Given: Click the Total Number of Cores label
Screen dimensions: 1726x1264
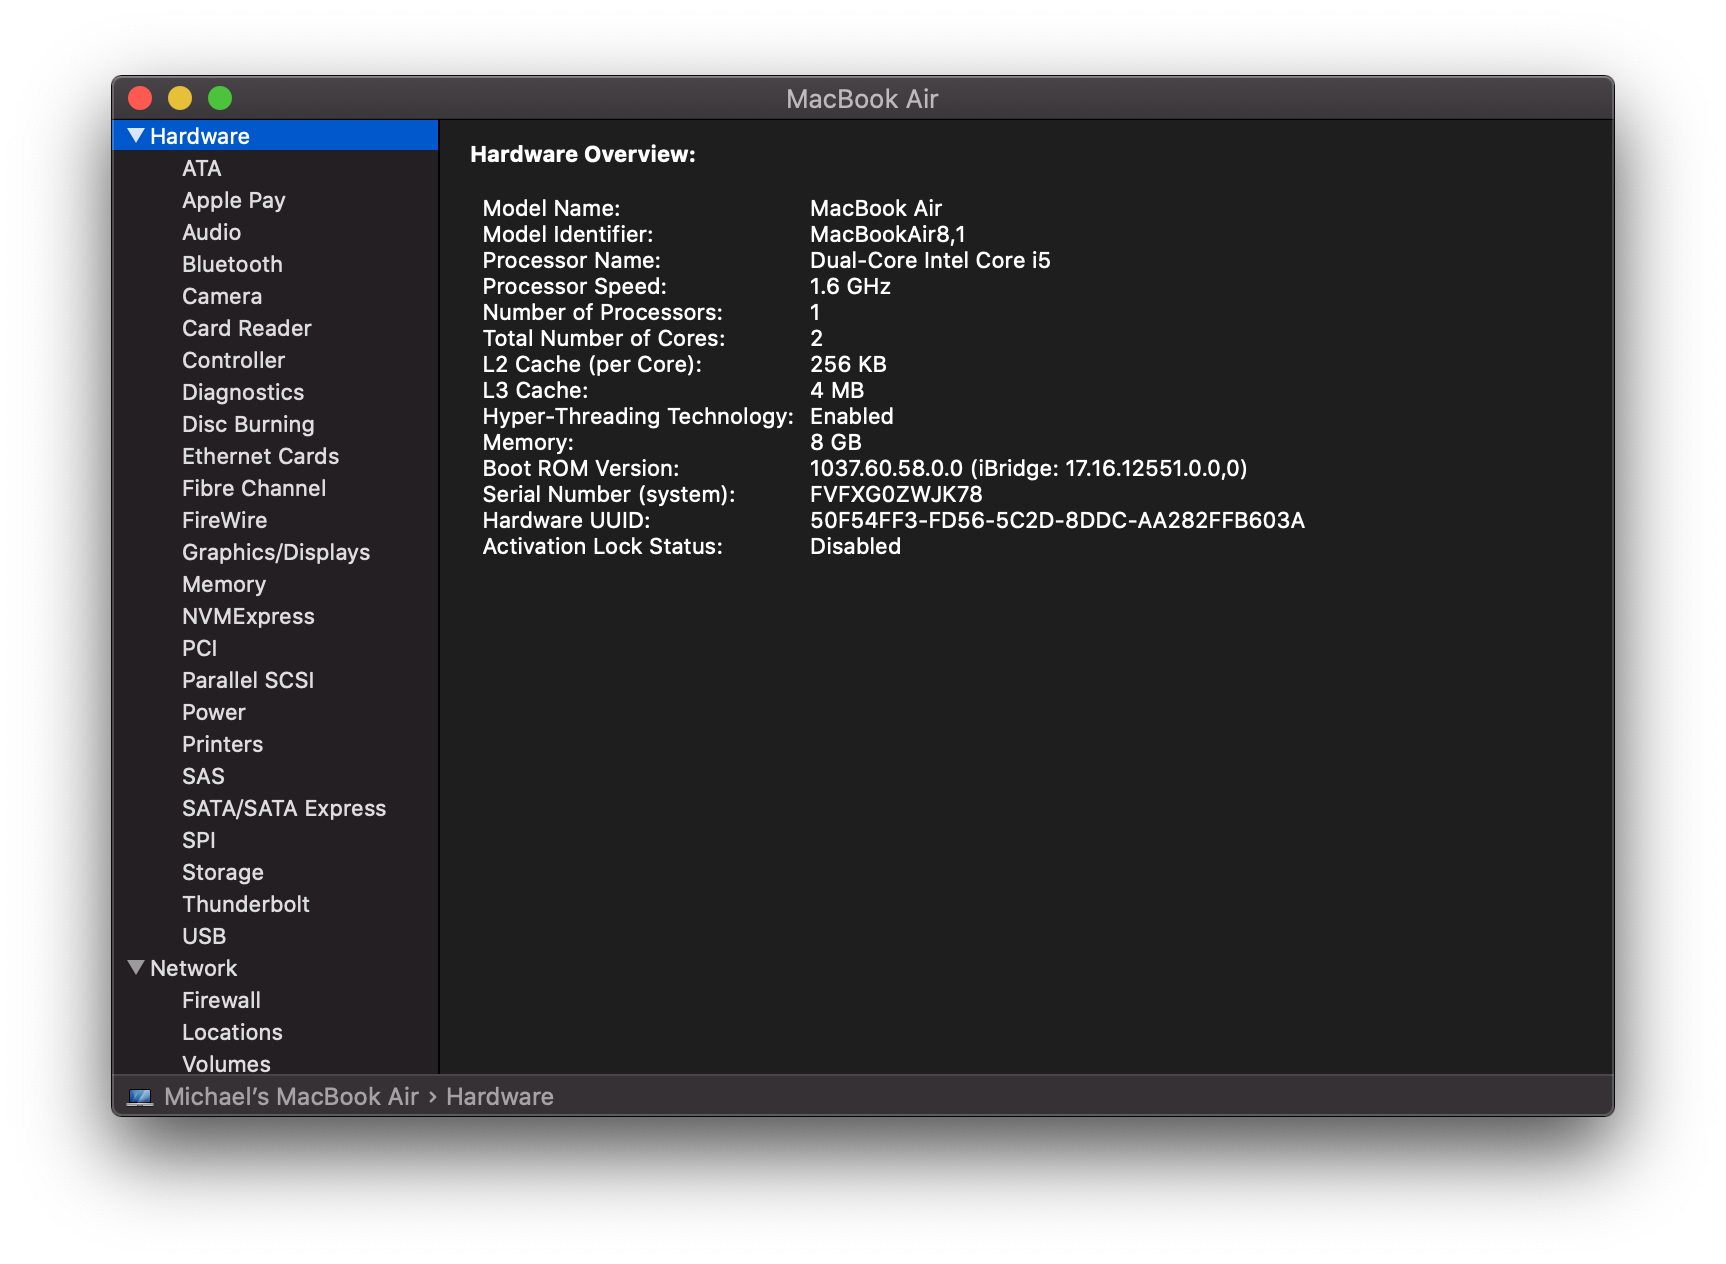Looking at the screenshot, I should [604, 338].
